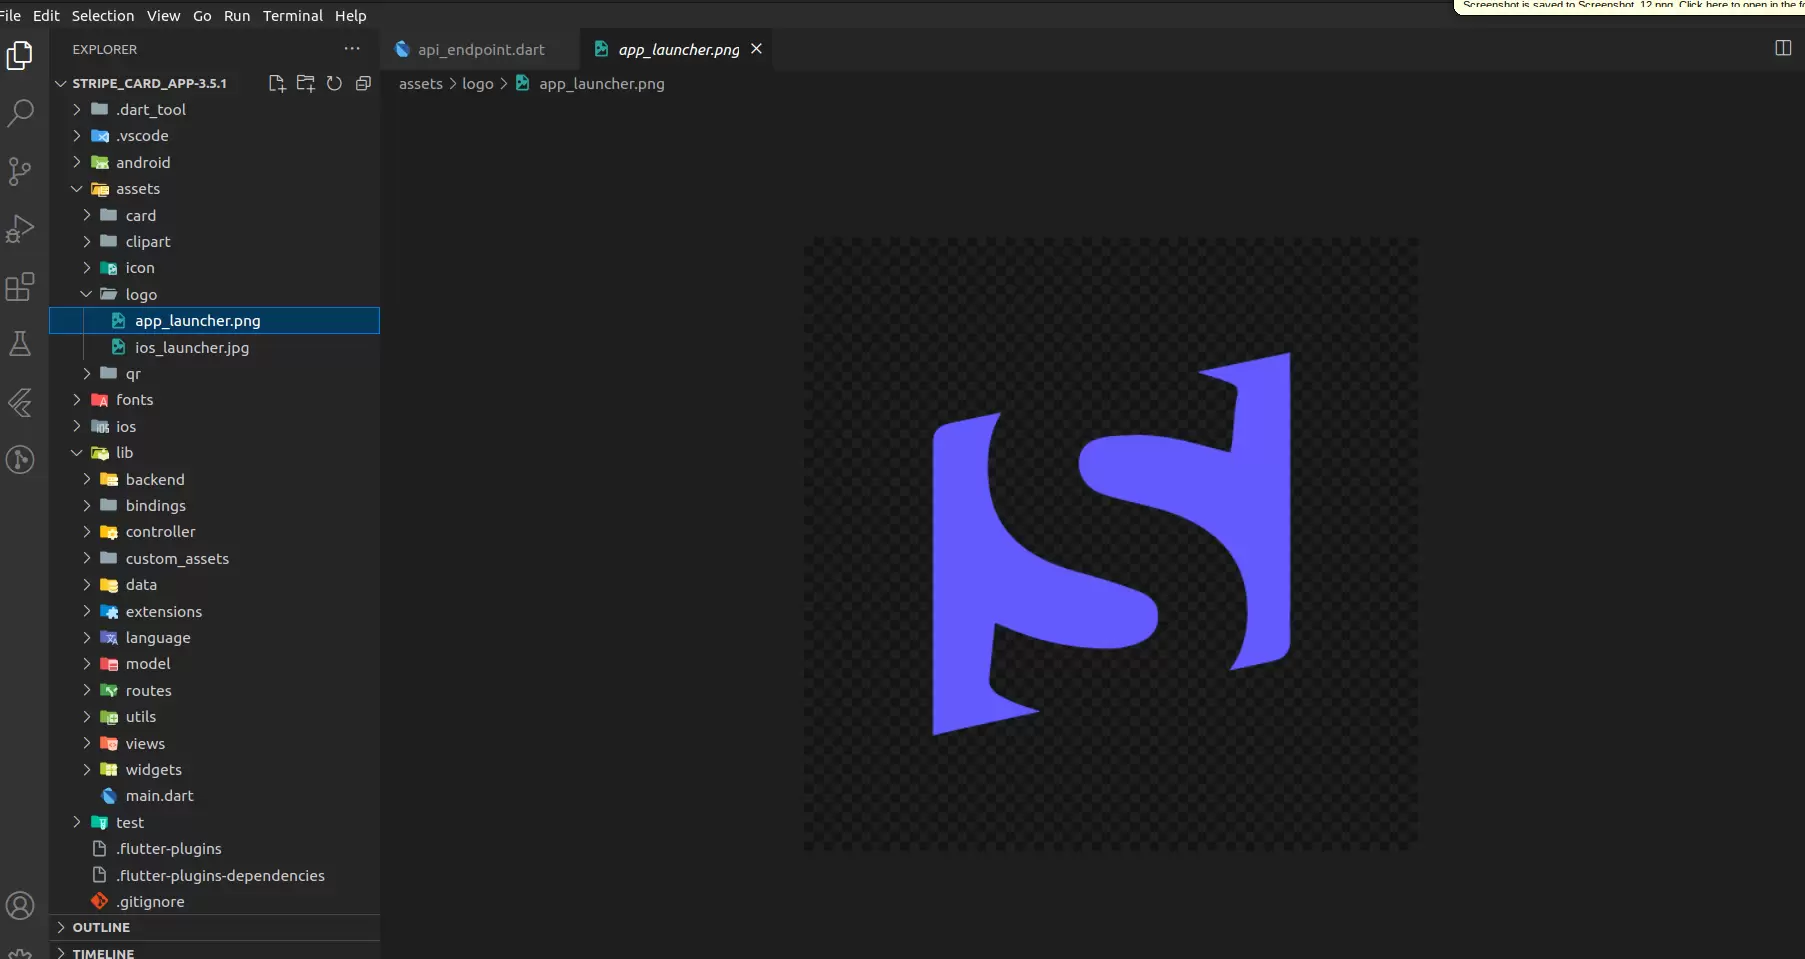This screenshot has width=1805, height=959.
Task: Open the Search view in activity bar
Action: [x=20, y=112]
